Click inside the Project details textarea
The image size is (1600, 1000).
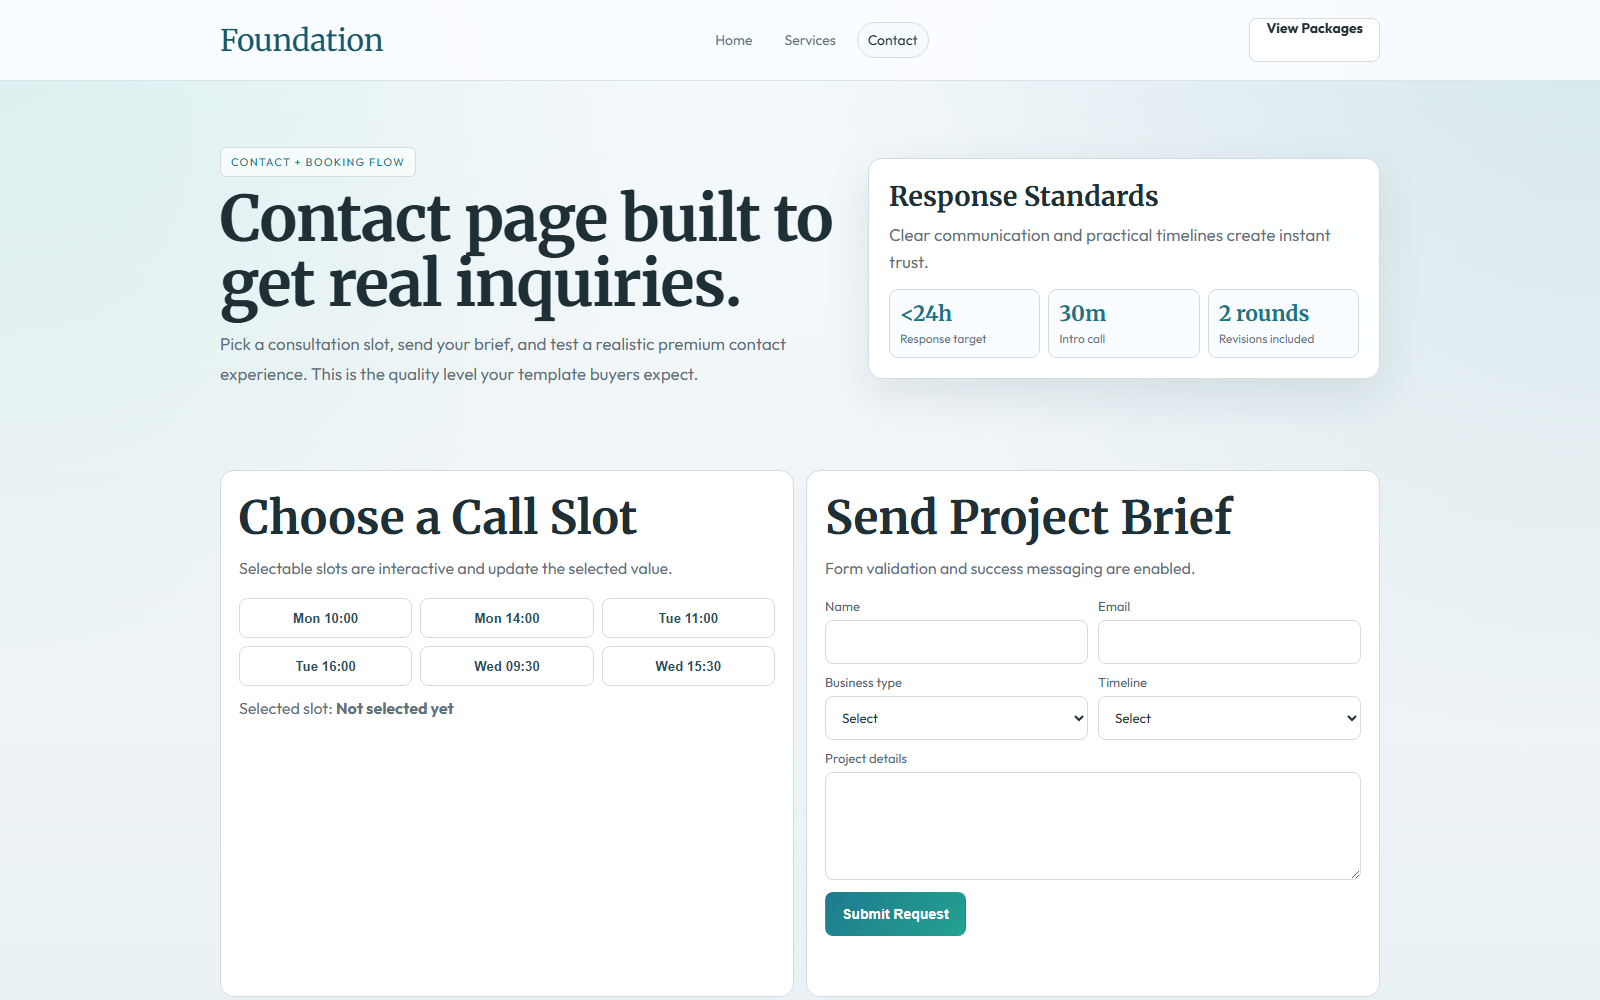pyautogui.click(x=1092, y=825)
